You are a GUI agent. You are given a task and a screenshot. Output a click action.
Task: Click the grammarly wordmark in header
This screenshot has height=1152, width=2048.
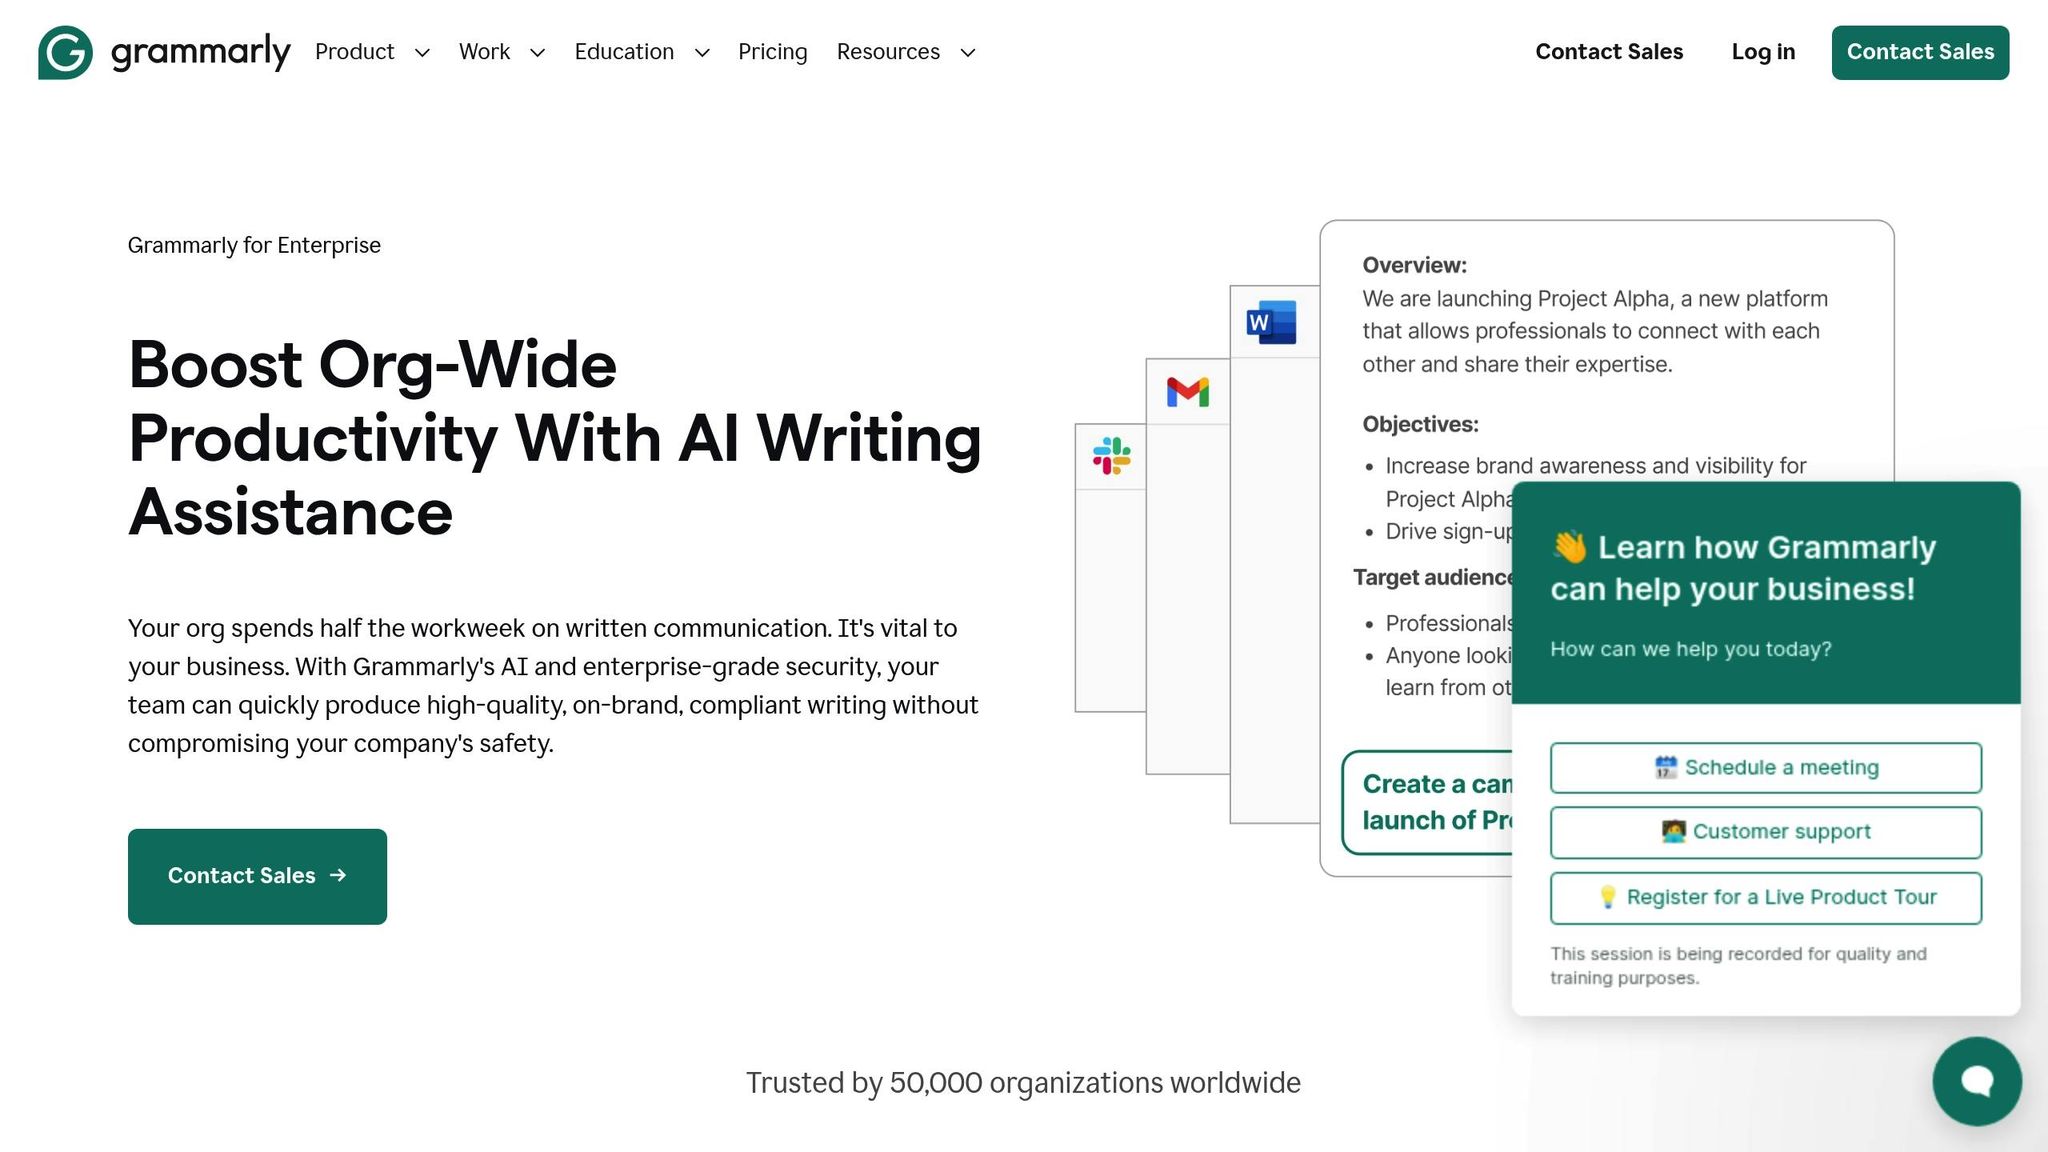[x=201, y=51]
